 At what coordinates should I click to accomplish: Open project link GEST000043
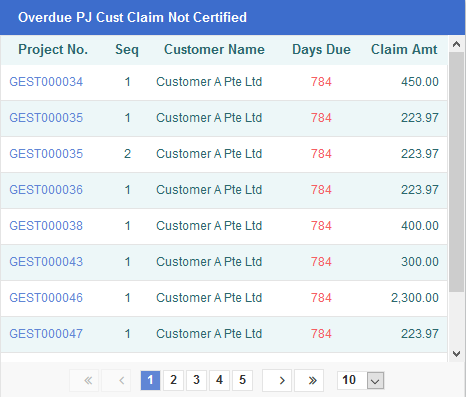pyautogui.click(x=46, y=262)
